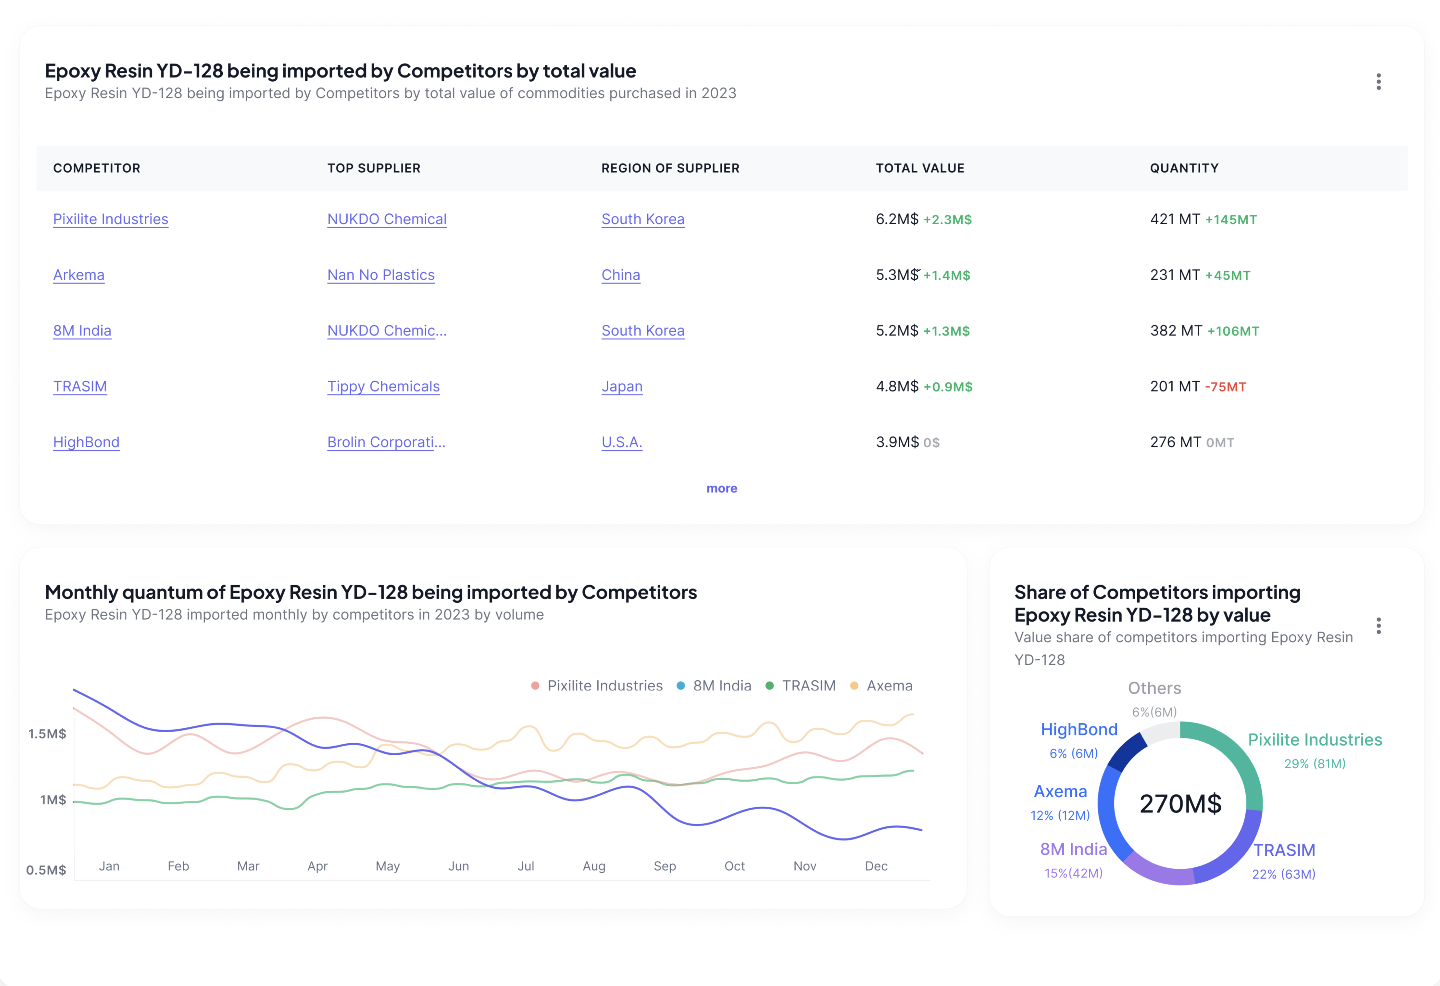Open the options menu on the share donut chart

pyautogui.click(x=1378, y=625)
